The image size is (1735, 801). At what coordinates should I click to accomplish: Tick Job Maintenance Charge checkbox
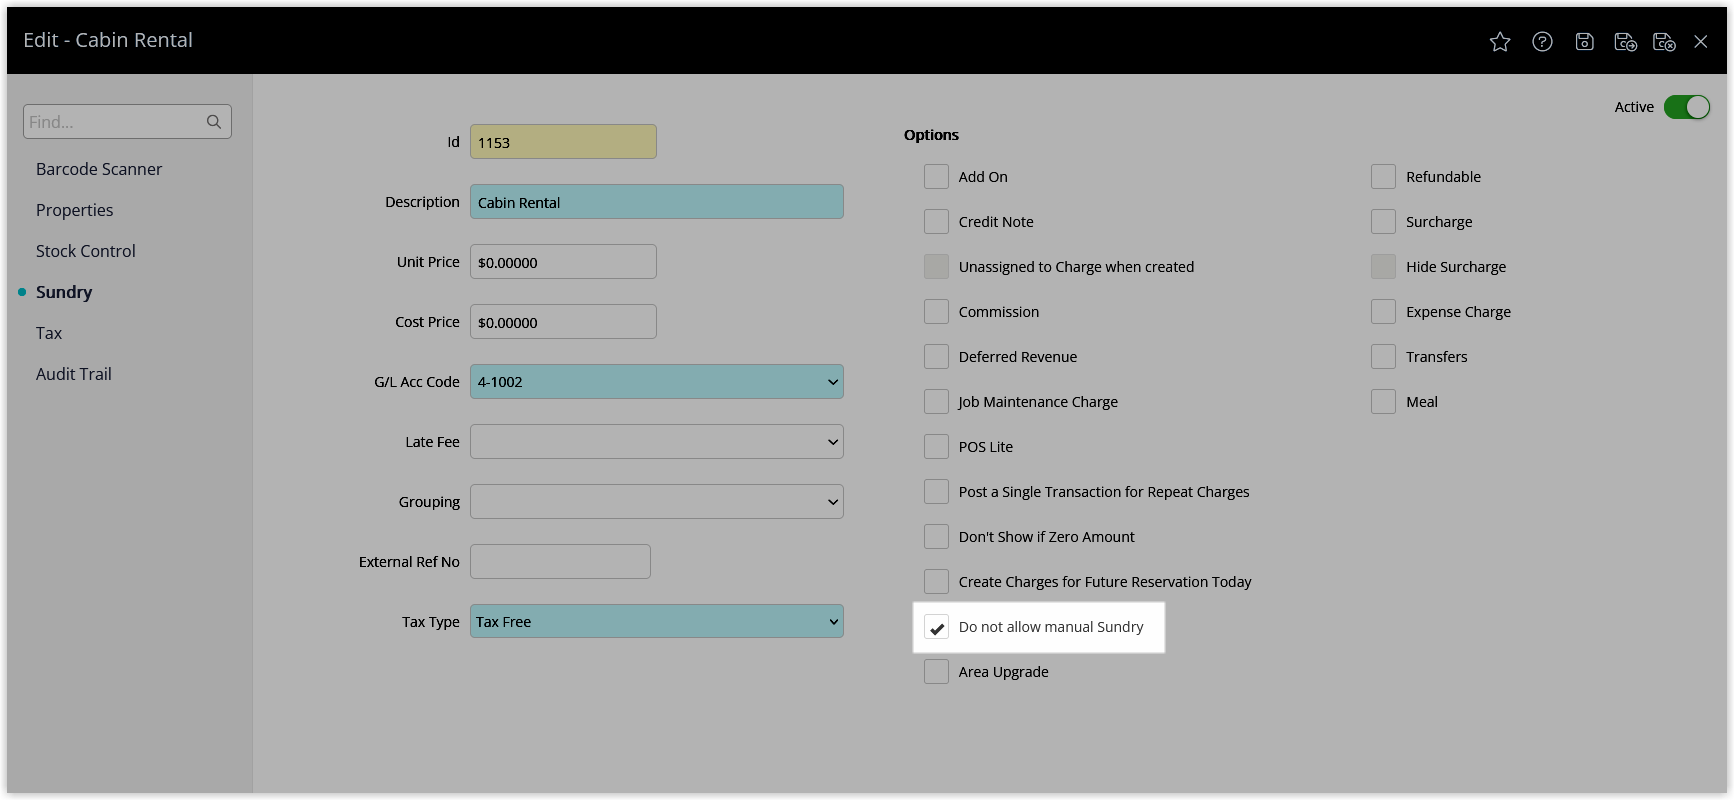pyautogui.click(x=936, y=402)
